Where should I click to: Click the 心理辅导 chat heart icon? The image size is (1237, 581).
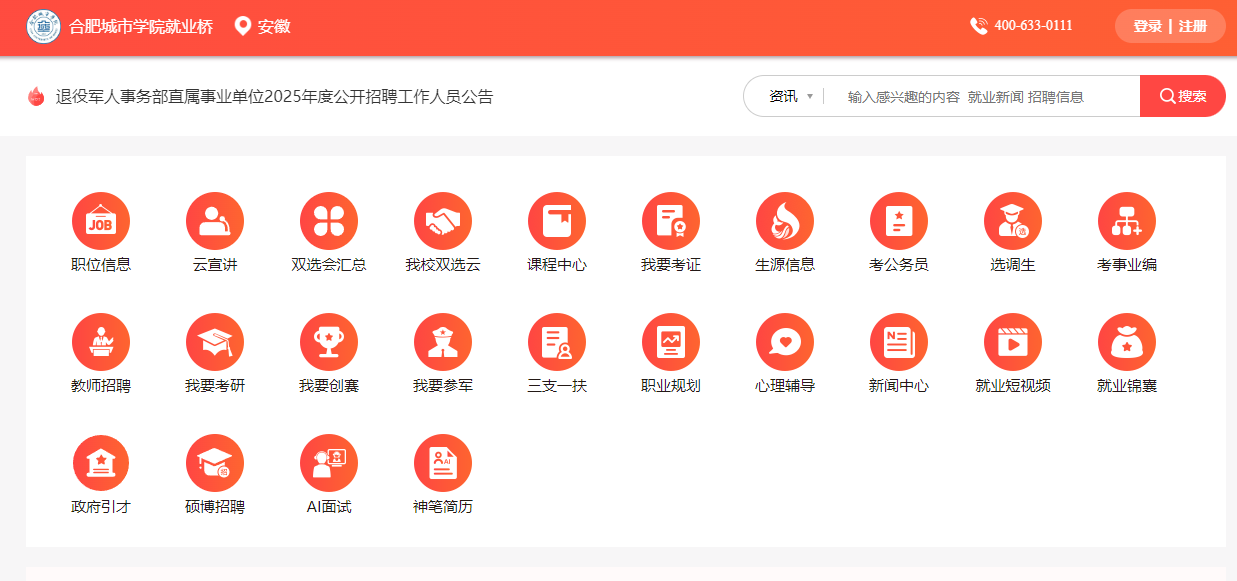tap(785, 342)
